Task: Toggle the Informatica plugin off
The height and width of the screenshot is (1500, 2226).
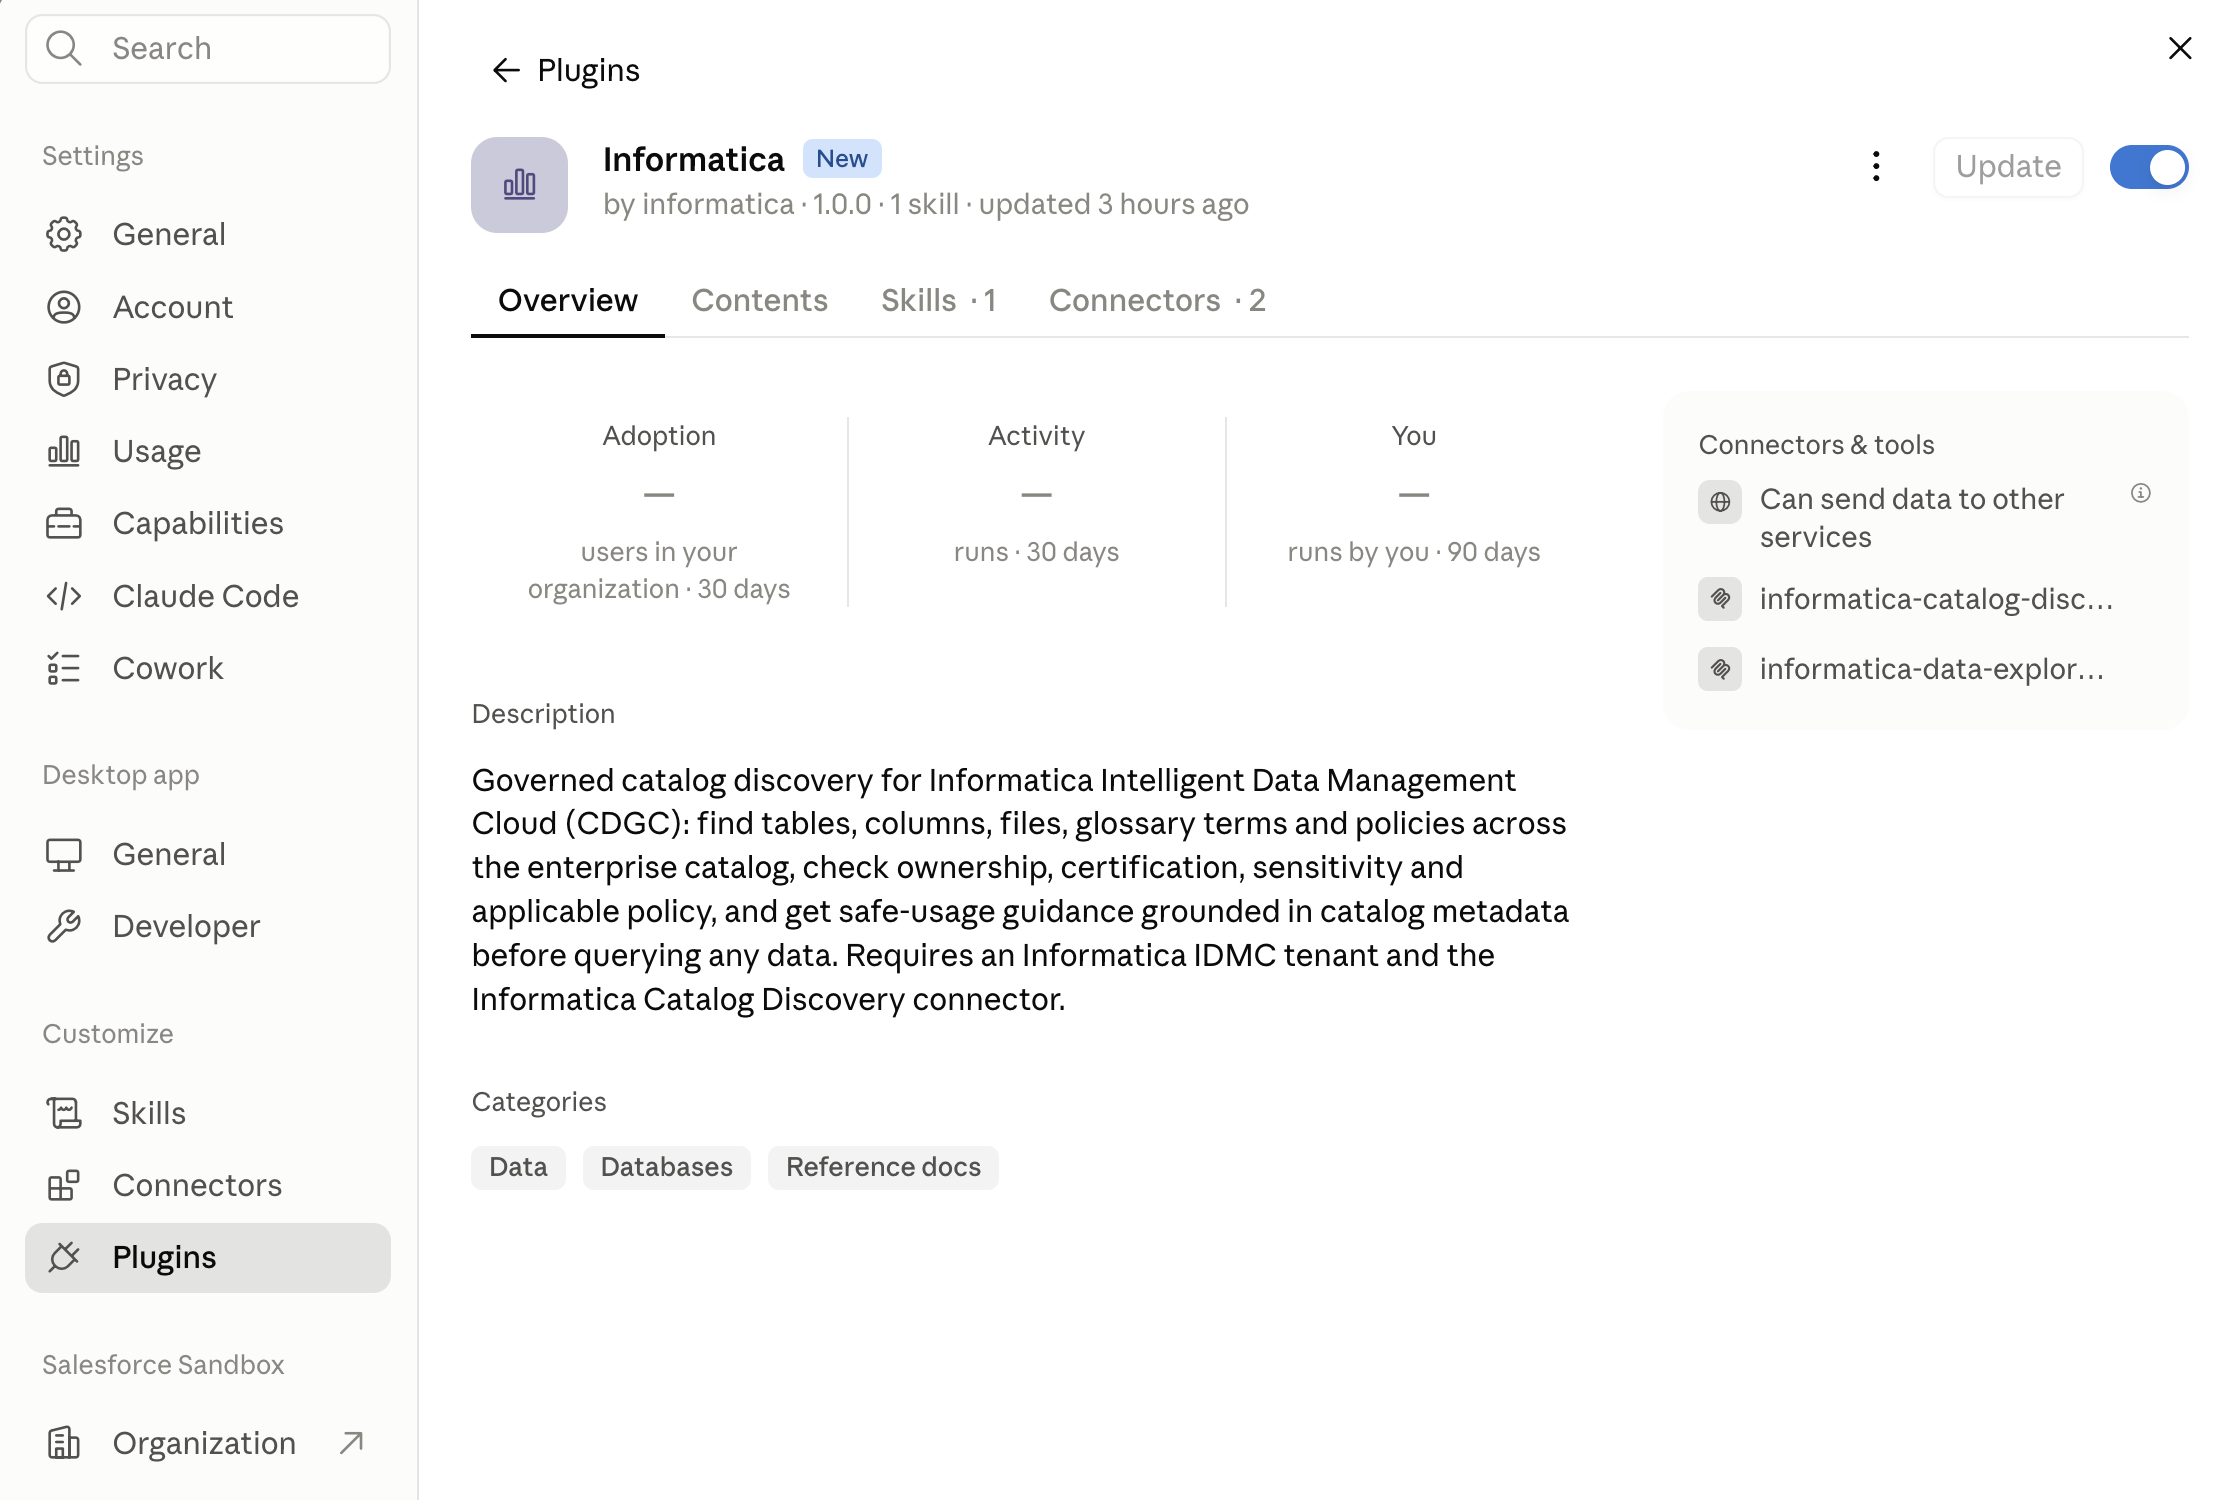Action: point(2149,167)
